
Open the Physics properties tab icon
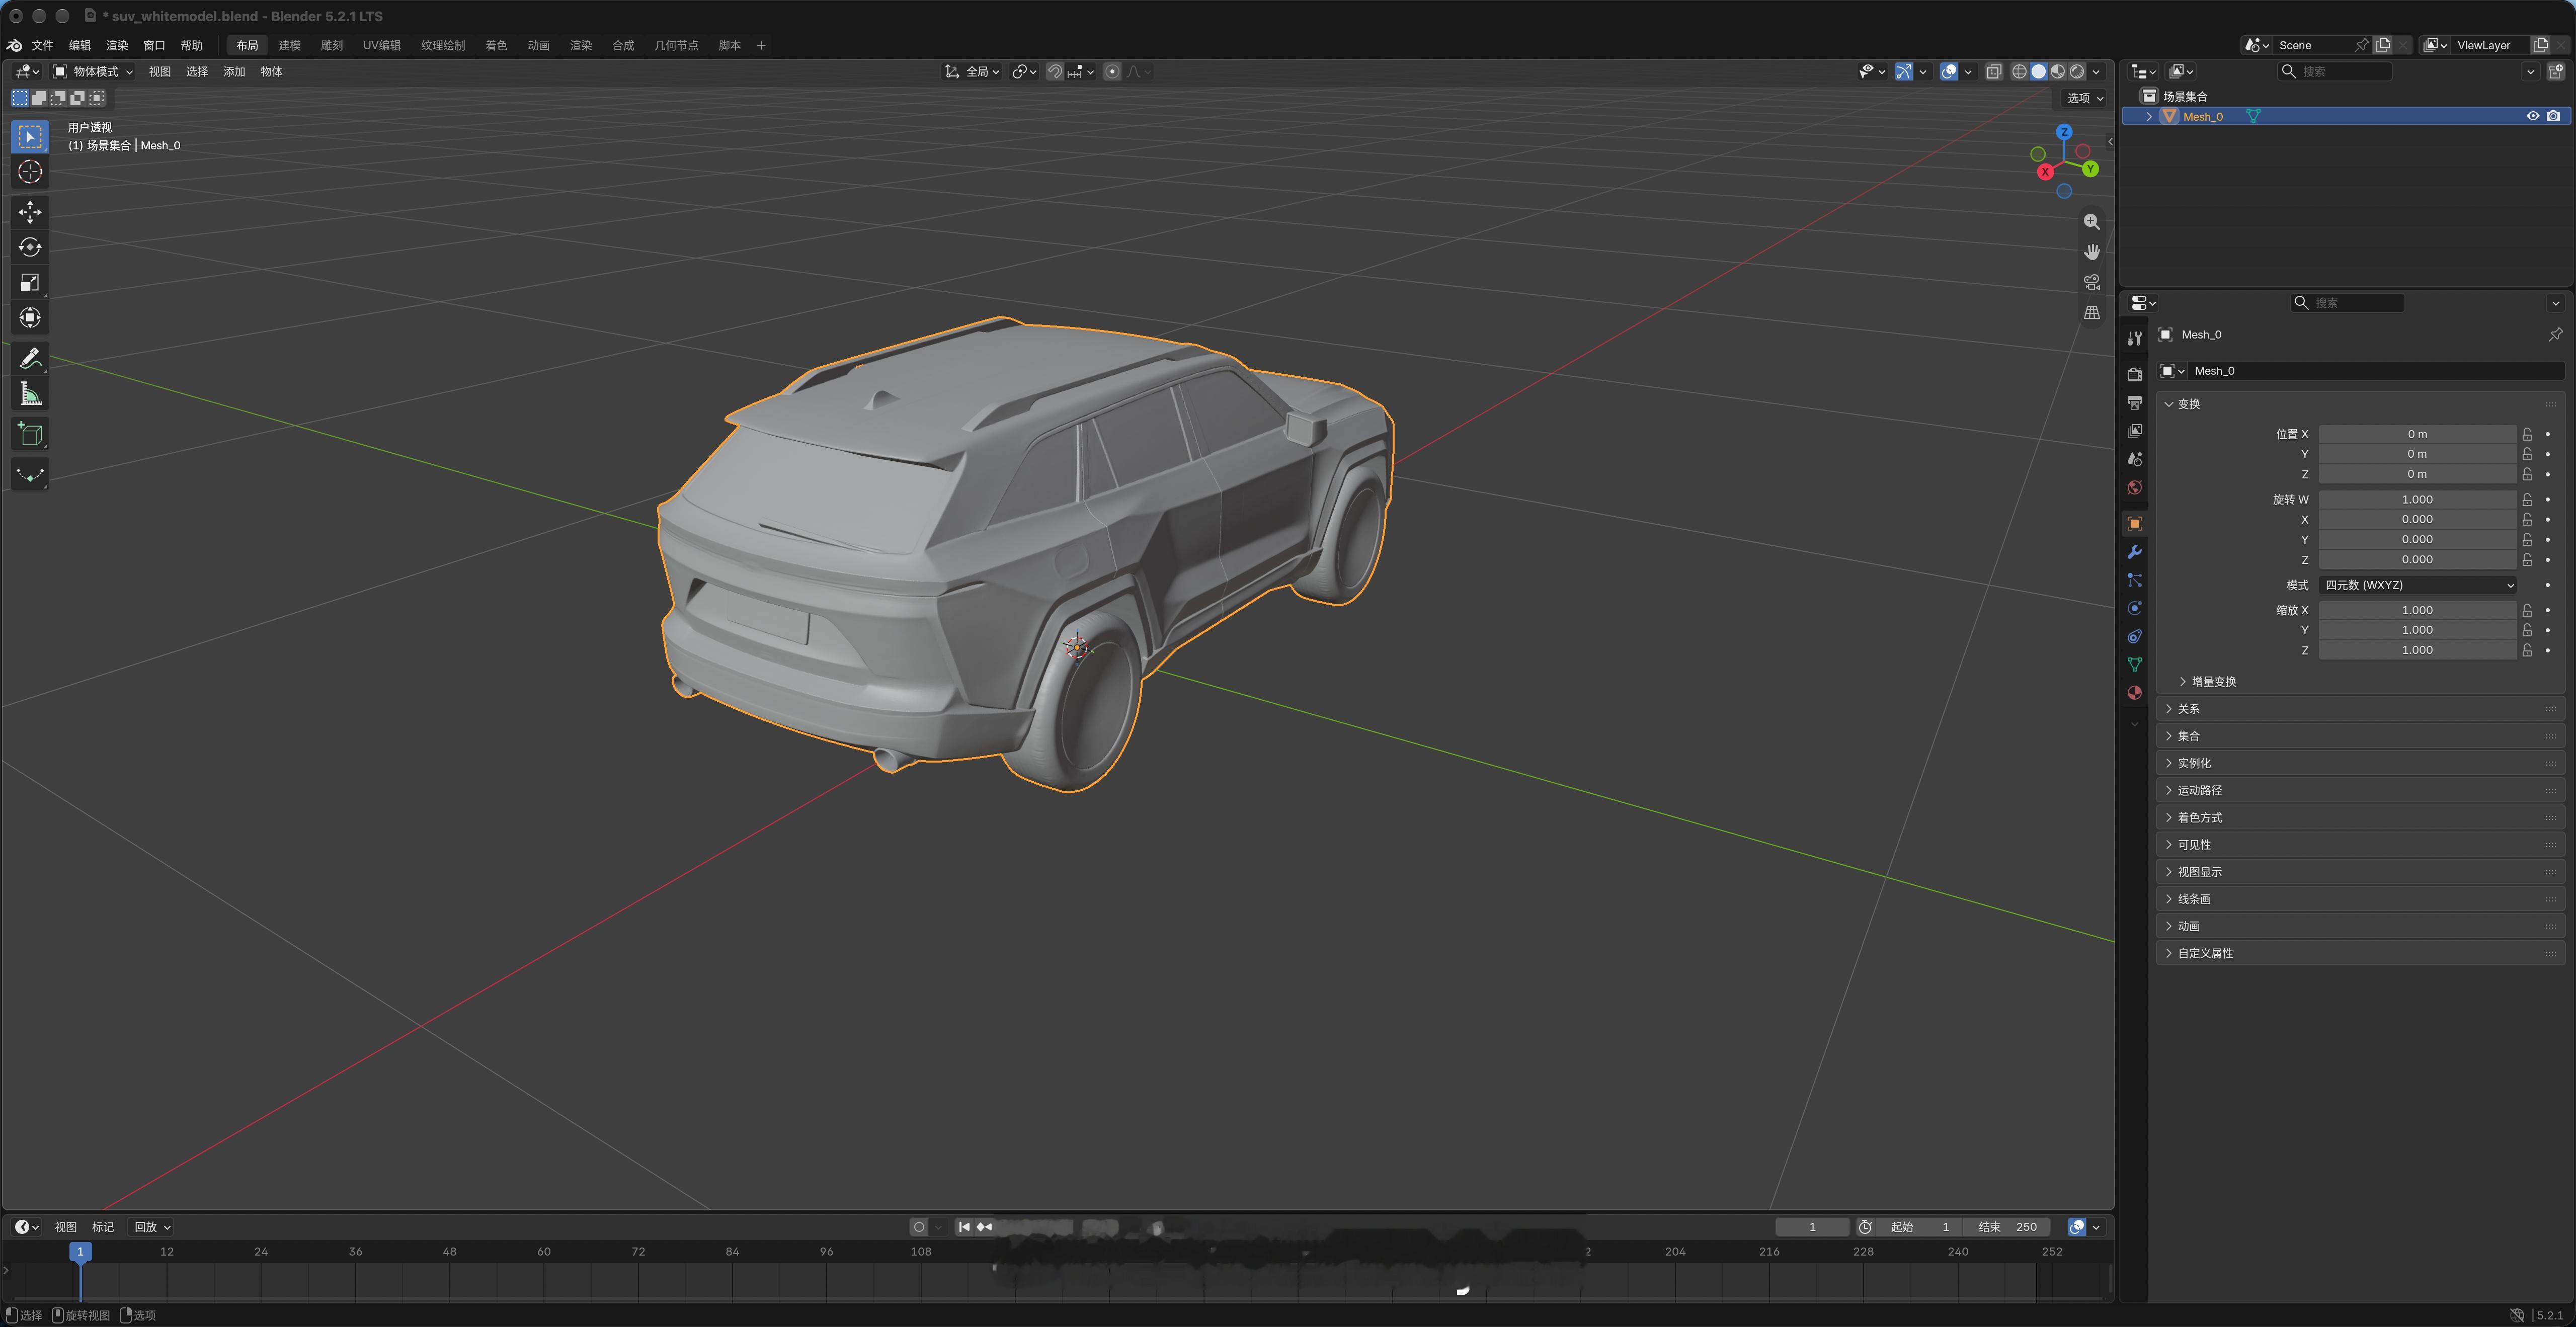pos(2134,608)
